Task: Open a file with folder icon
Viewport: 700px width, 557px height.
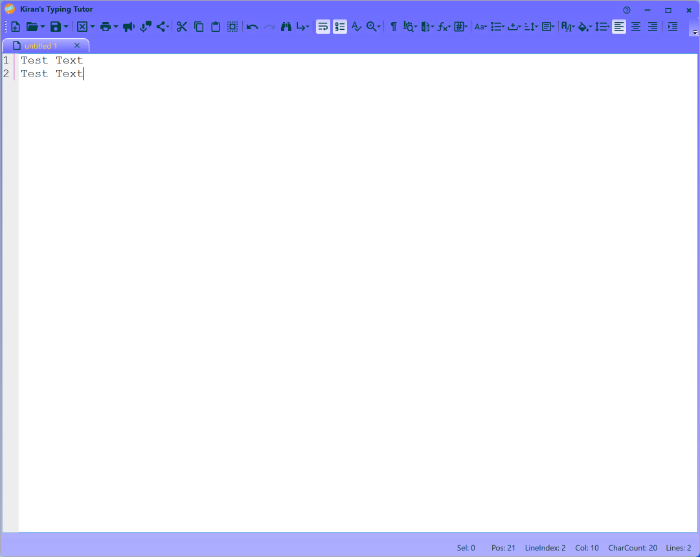Action: pyautogui.click(x=32, y=27)
